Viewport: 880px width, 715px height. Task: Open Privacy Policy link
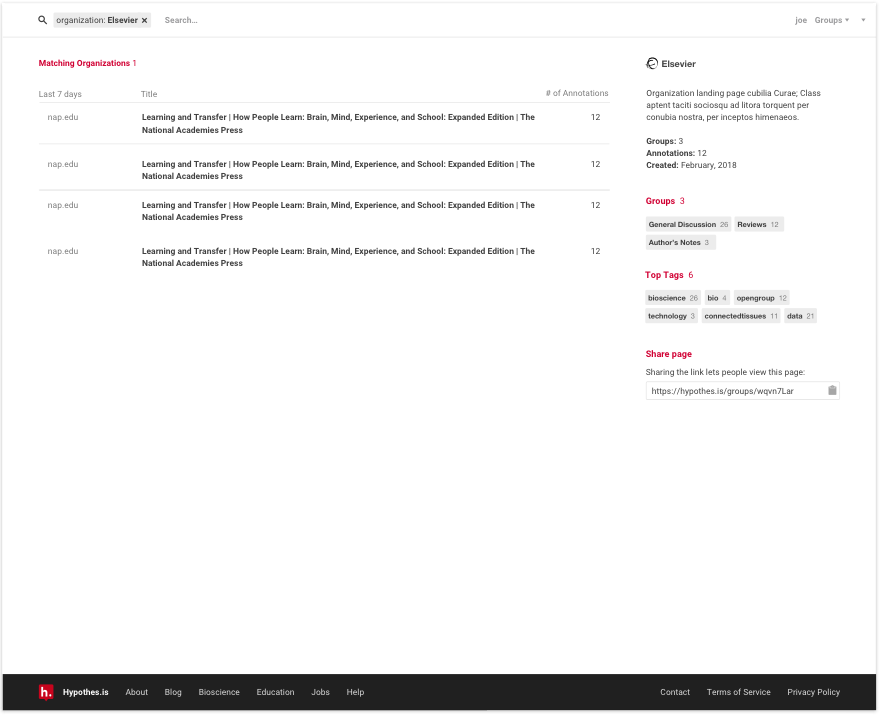click(x=813, y=692)
